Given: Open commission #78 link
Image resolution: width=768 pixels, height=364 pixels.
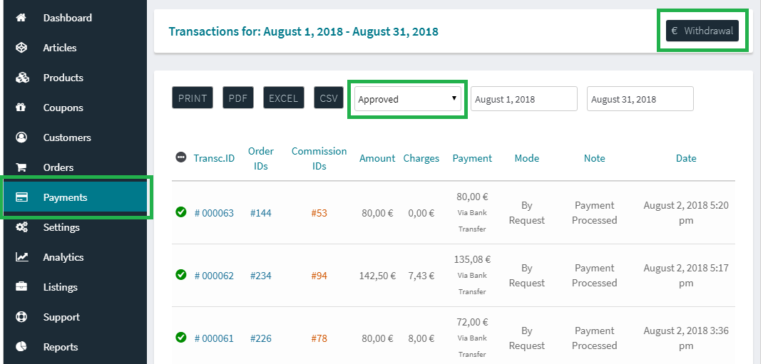Looking at the screenshot, I should [319, 339].
